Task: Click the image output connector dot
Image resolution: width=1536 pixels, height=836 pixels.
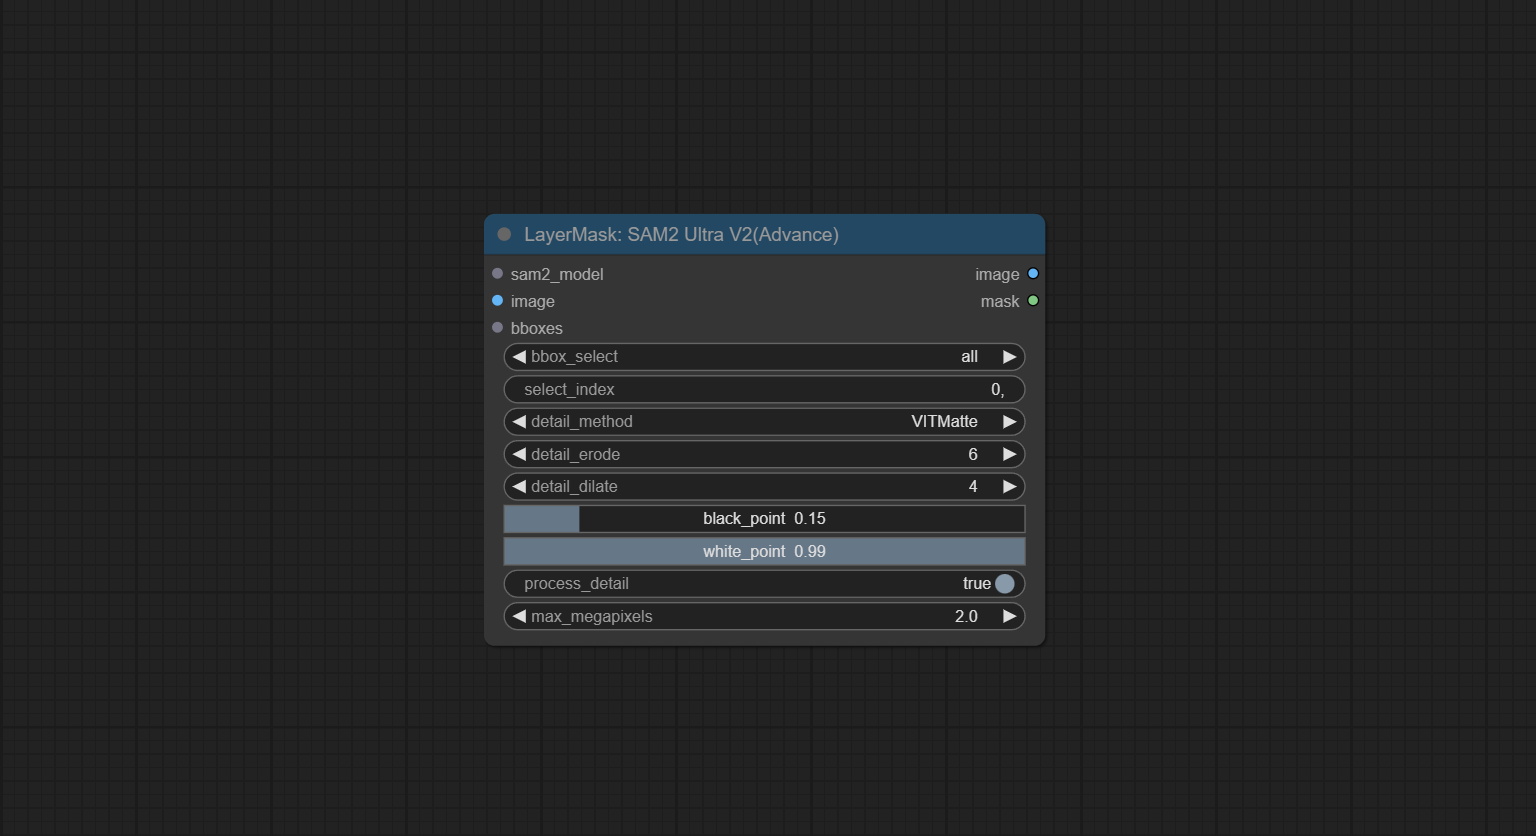Action: point(1033,274)
